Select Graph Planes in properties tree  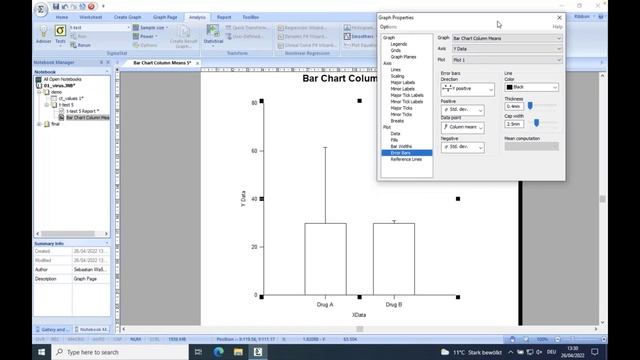click(403, 57)
